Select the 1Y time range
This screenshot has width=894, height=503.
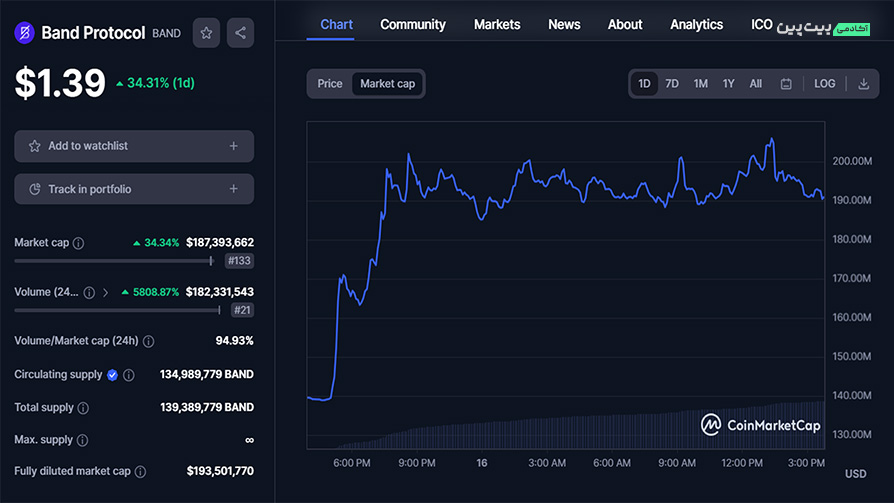click(x=729, y=84)
